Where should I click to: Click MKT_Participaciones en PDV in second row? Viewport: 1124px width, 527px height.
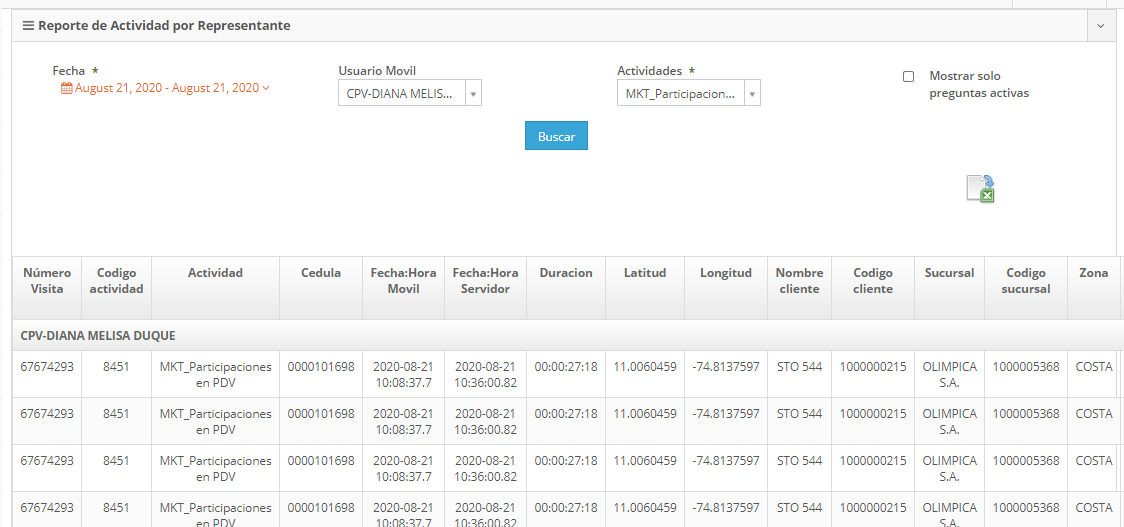pyautogui.click(x=215, y=422)
